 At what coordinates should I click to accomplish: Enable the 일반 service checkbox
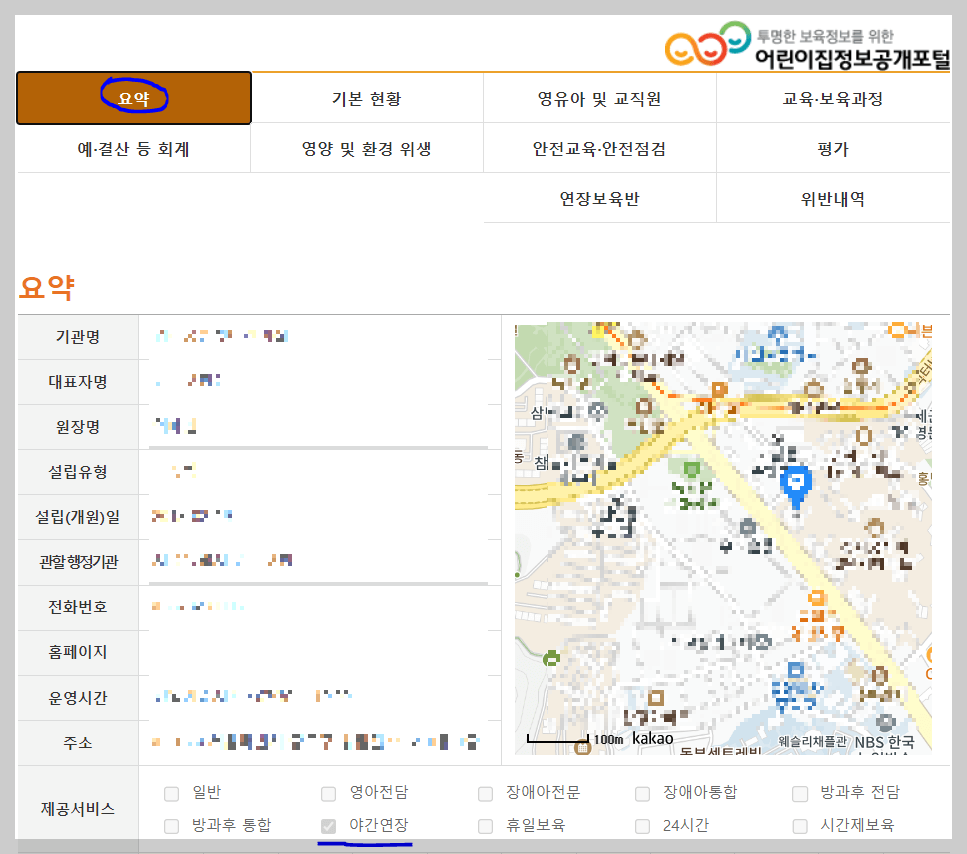pyautogui.click(x=170, y=793)
